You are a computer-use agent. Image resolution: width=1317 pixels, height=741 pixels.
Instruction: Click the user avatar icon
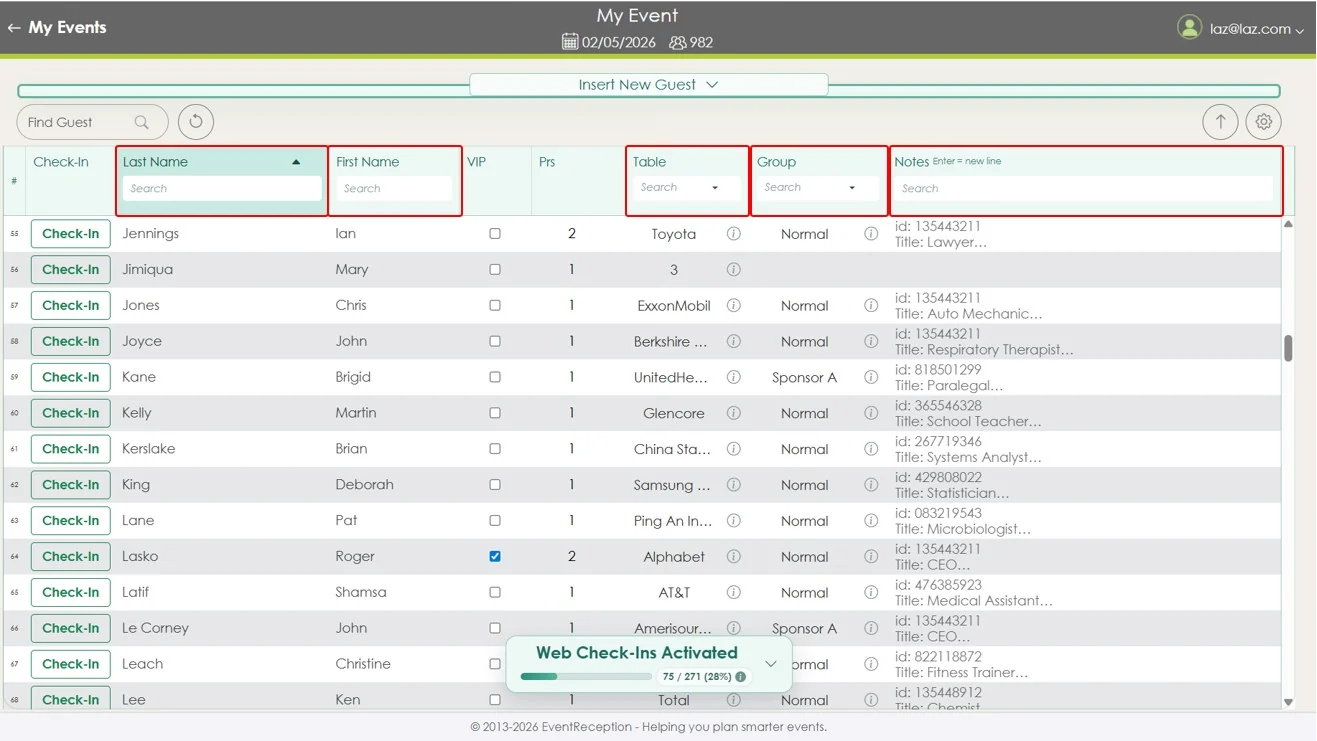(x=1189, y=28)
